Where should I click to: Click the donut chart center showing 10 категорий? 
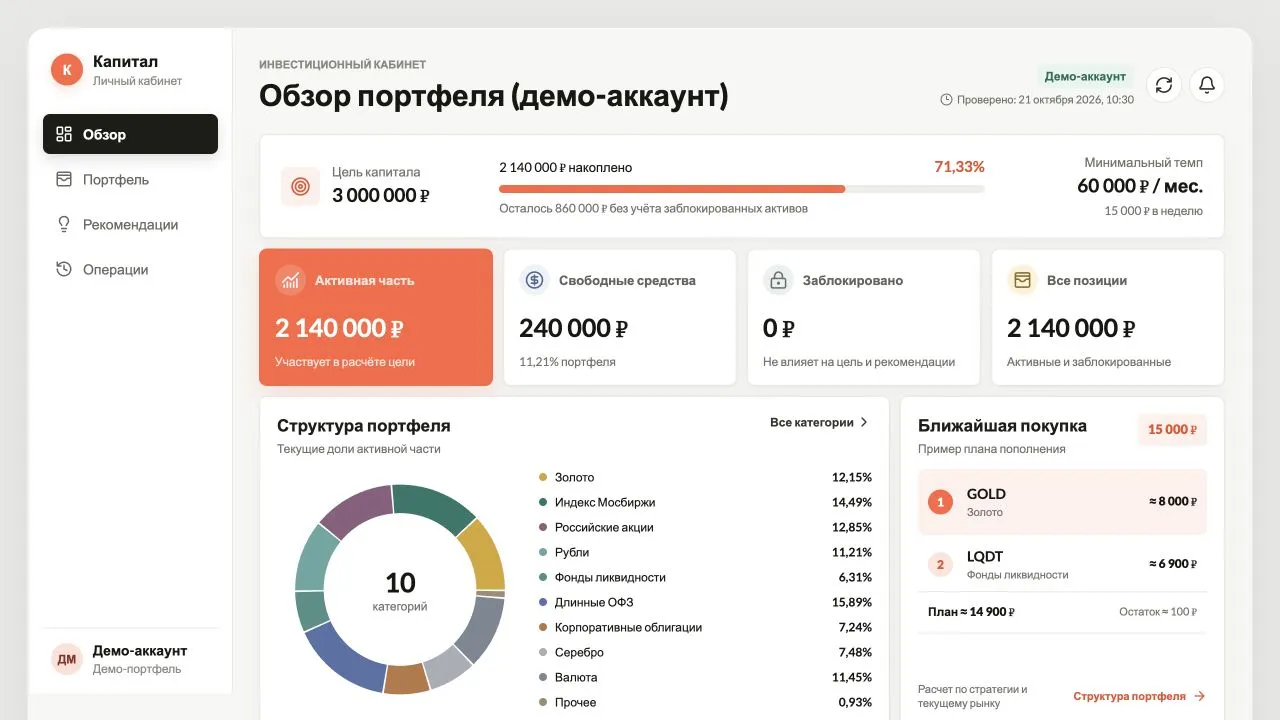pyautogui.click(x=400, y=590)
